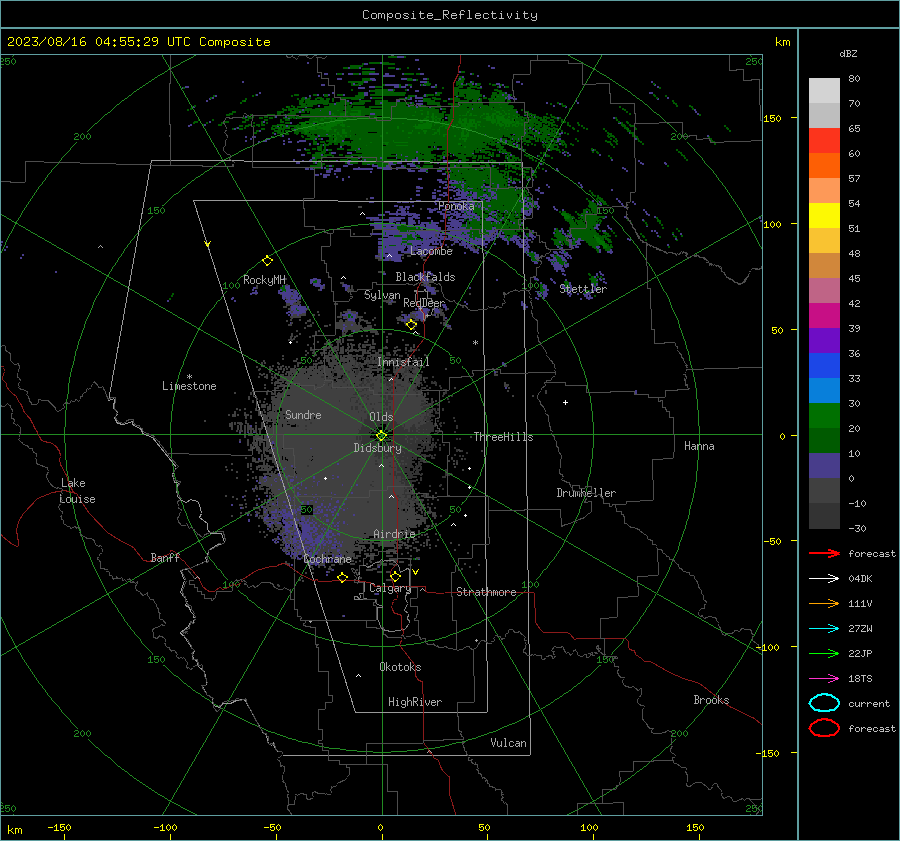The height and width of the screenshot is (841, 900).
Task: Click the magenta 18TS arrow icon
Action: (x=824, y=679)
